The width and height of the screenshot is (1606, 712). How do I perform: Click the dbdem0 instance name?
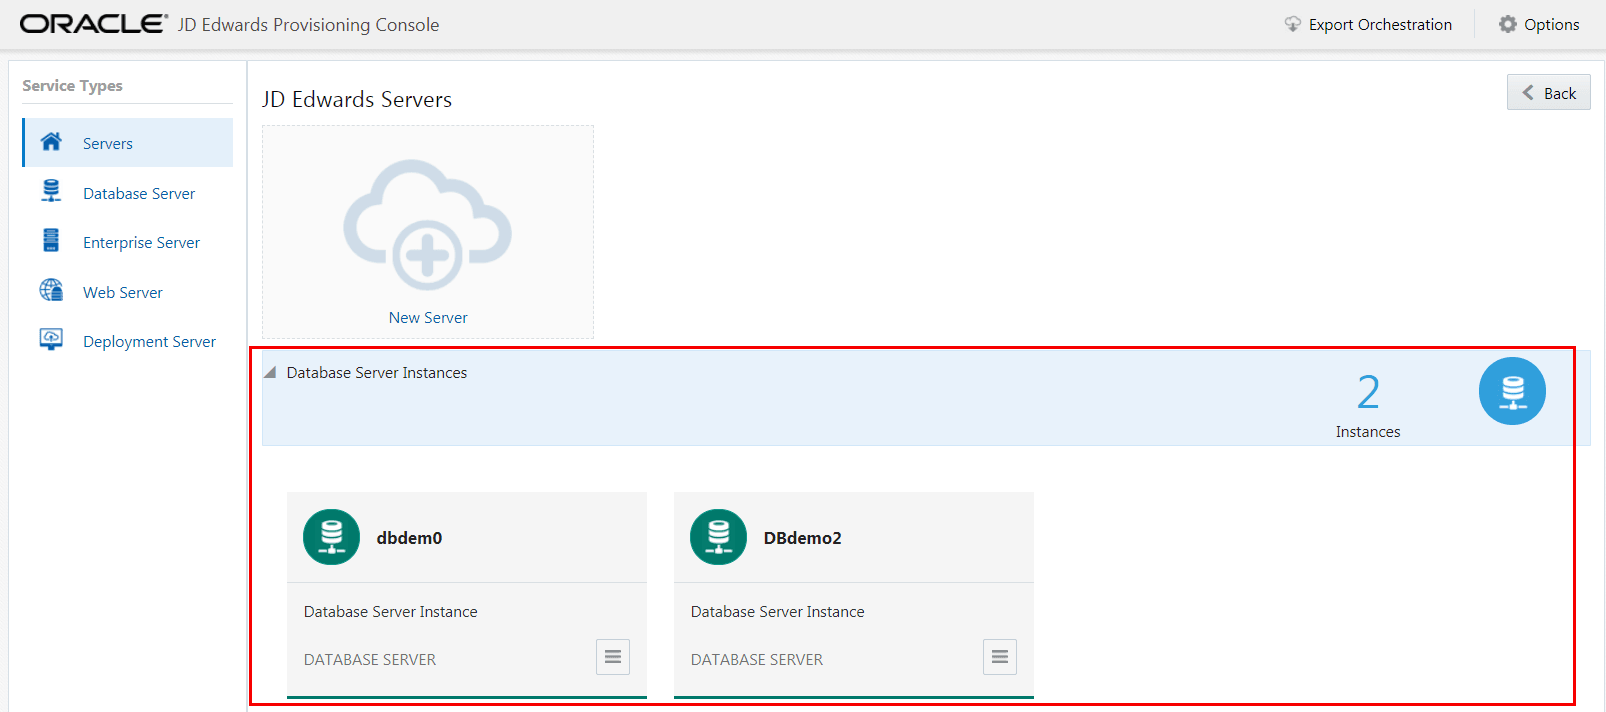(409, 537)
